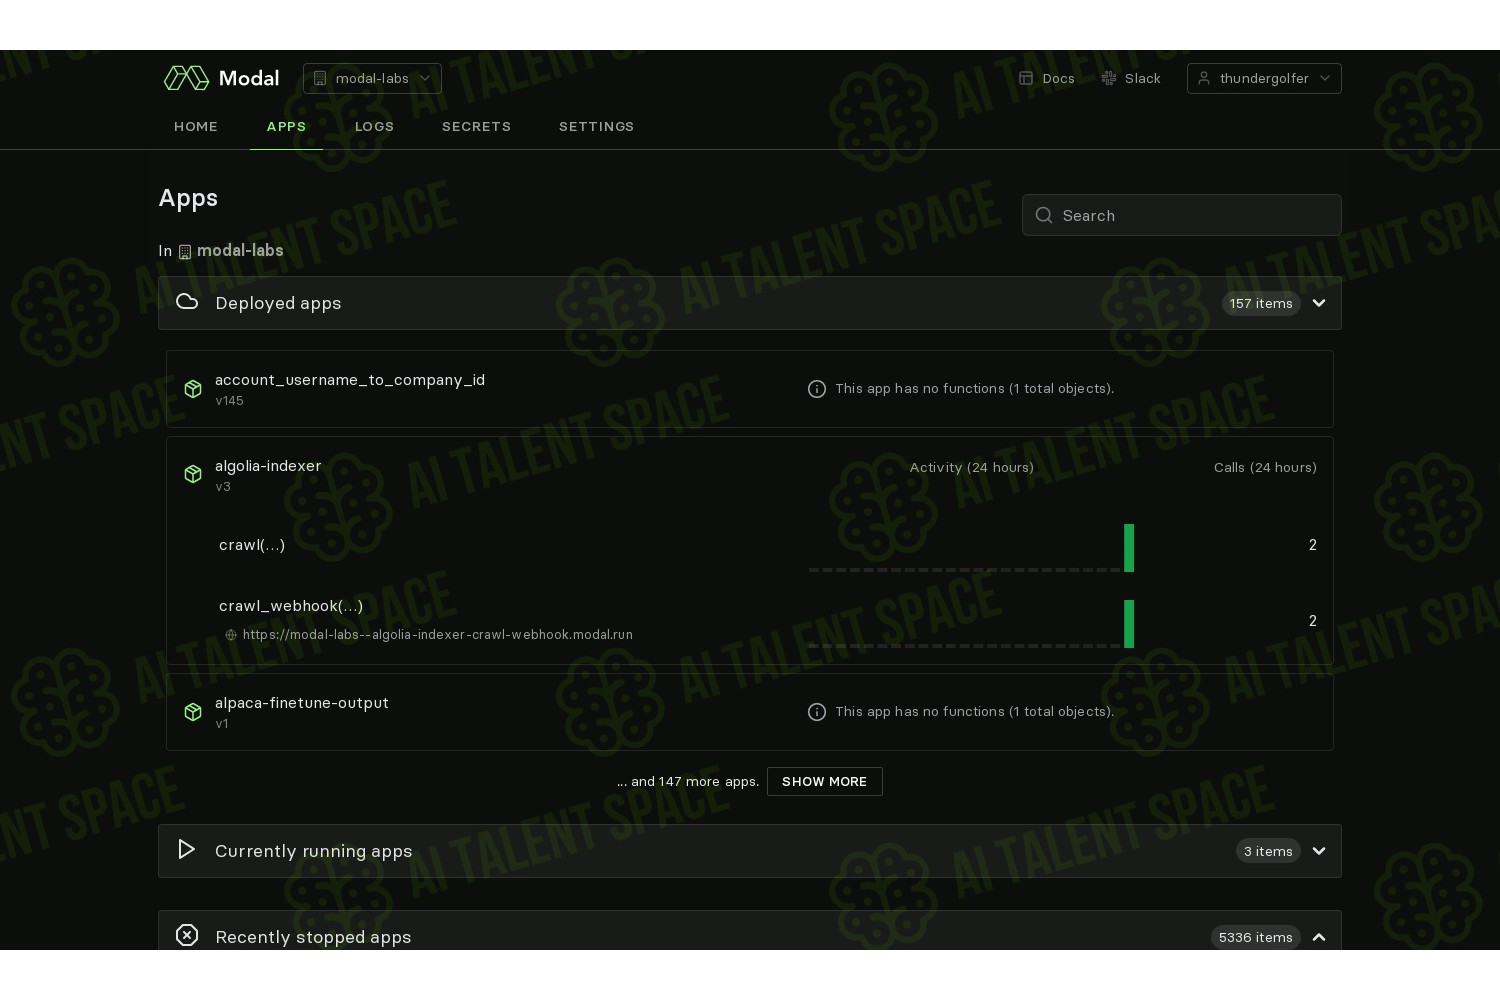1500x1000 pixels.
Task: Click the Currently running apps heading text
Action: pos(314,851)
